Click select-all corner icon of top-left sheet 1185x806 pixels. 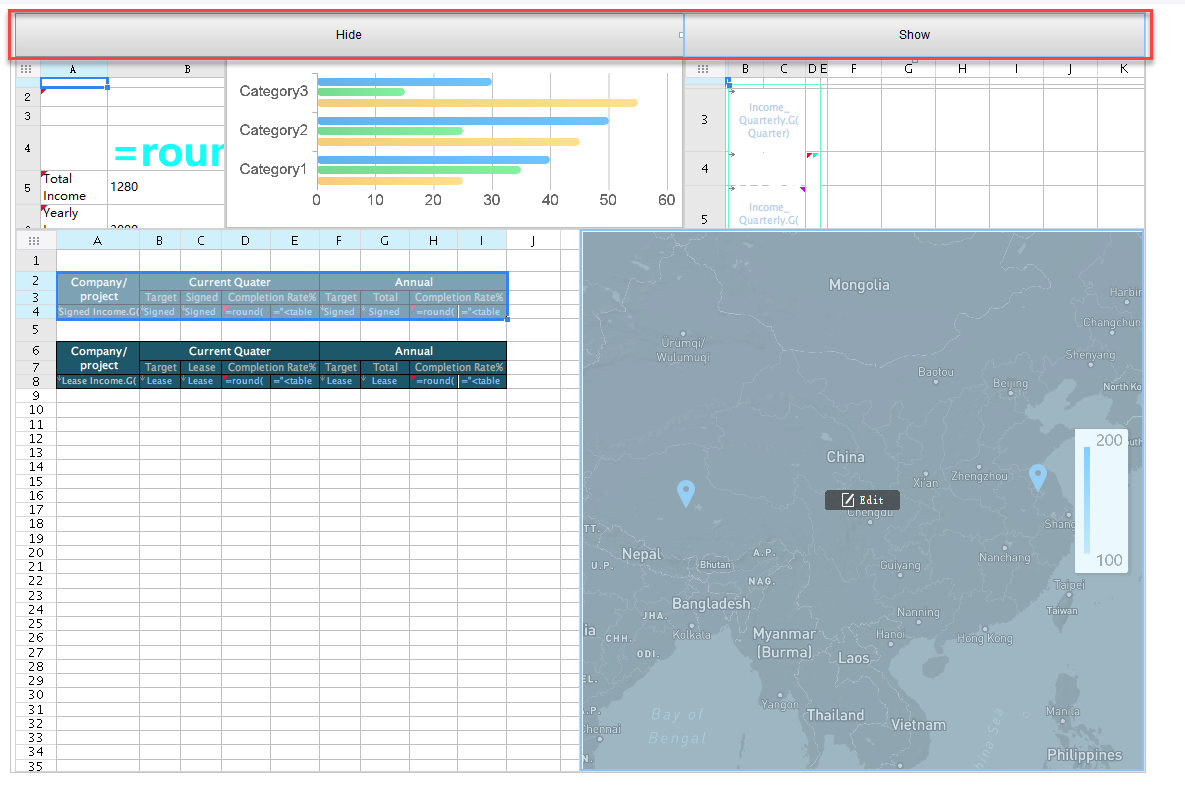click(x=26, y=69)
